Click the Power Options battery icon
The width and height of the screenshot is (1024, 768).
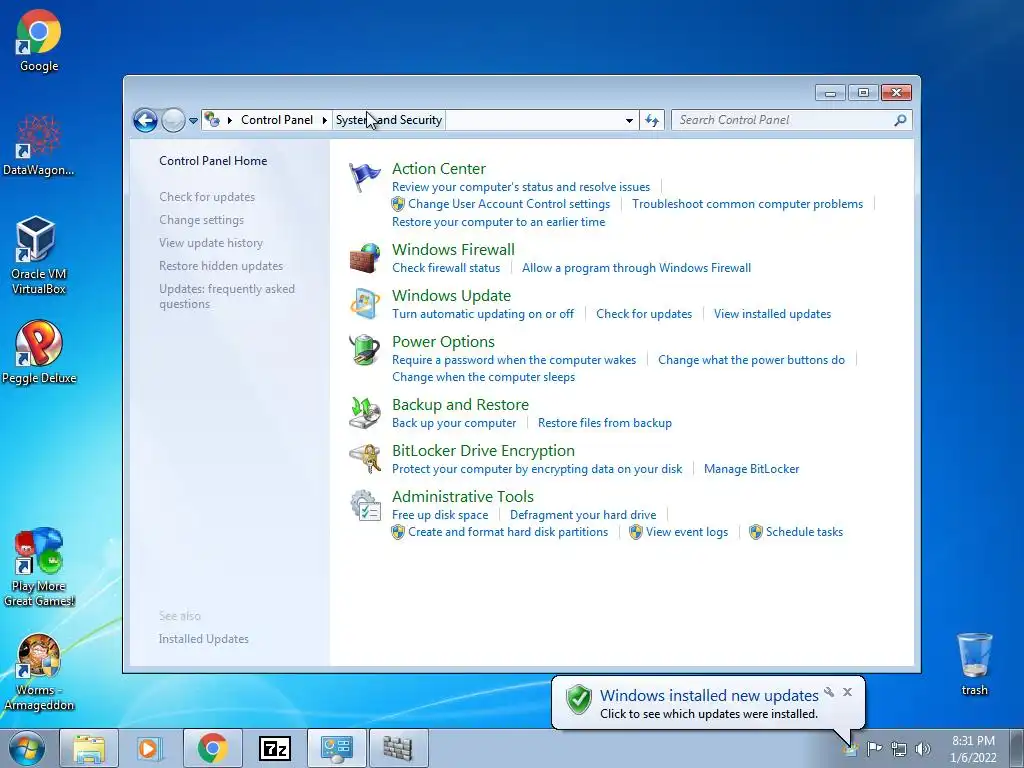click(x=364, y=350)
